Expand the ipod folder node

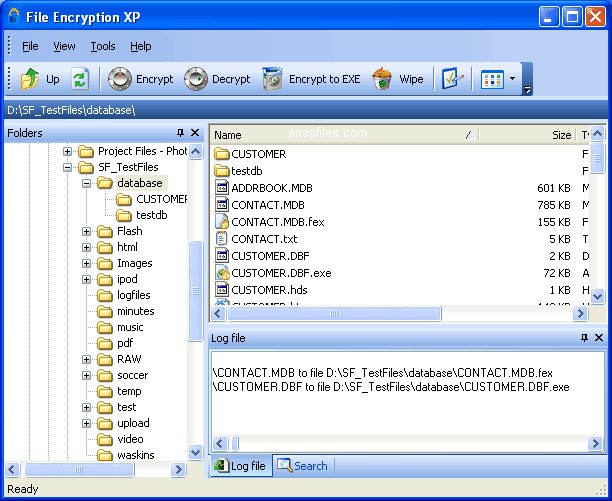pyautogui.click(x=86, y=279)
